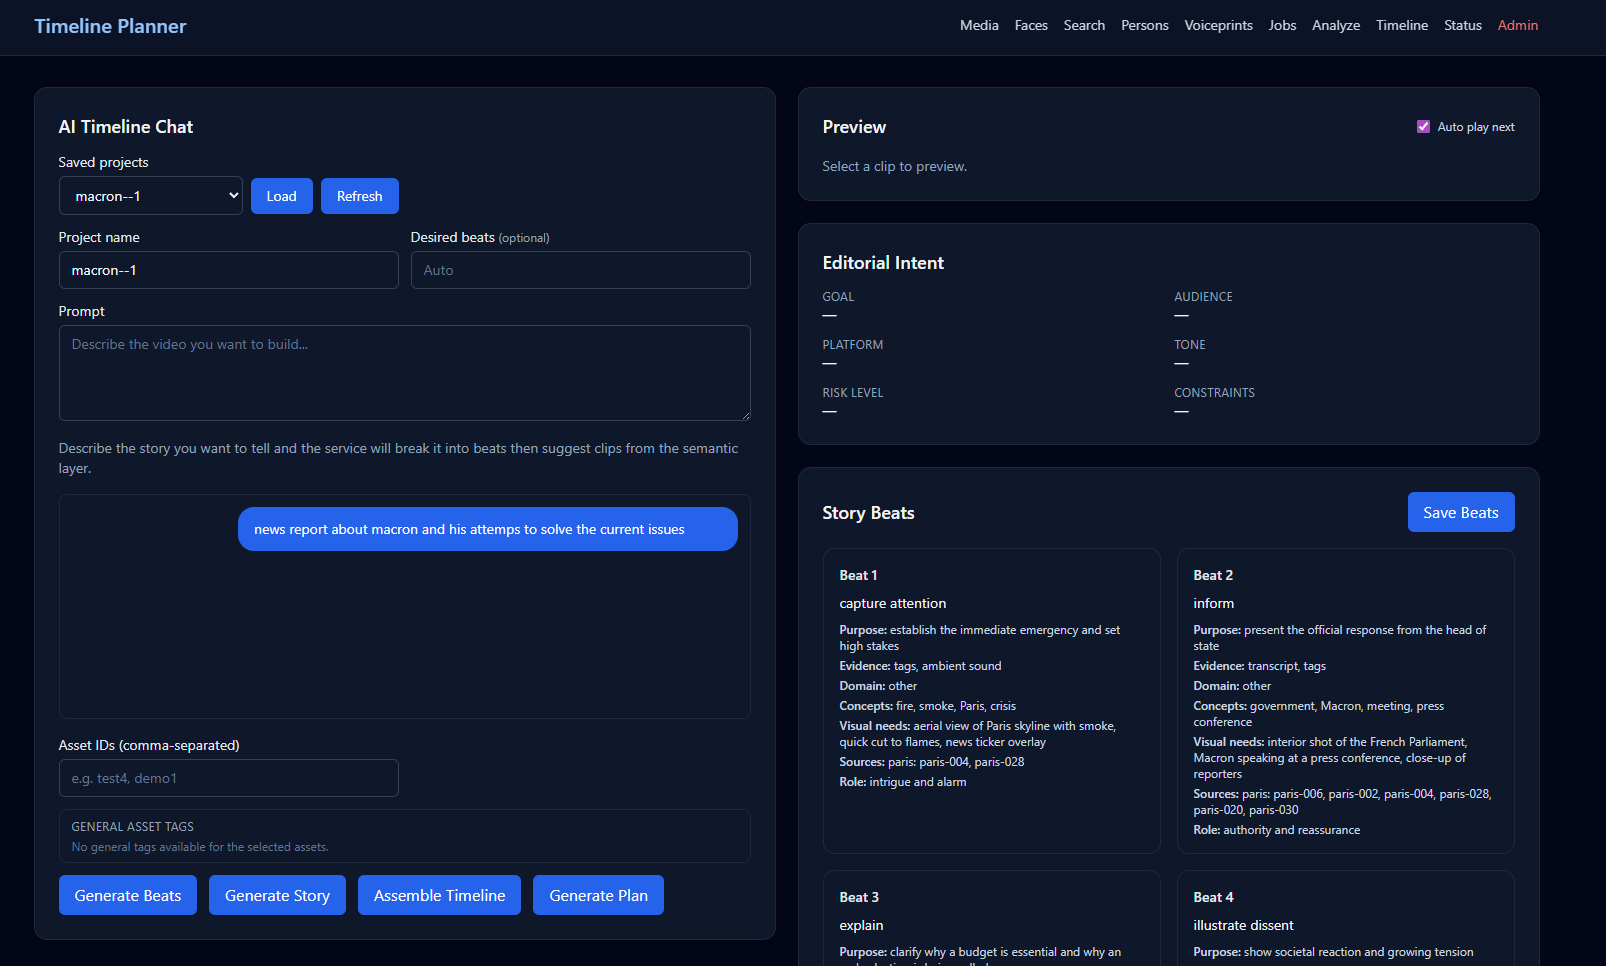Open the Jobs nav link
The image size is (1606, 966).
pyautogui.click(x=1282, y=25)
